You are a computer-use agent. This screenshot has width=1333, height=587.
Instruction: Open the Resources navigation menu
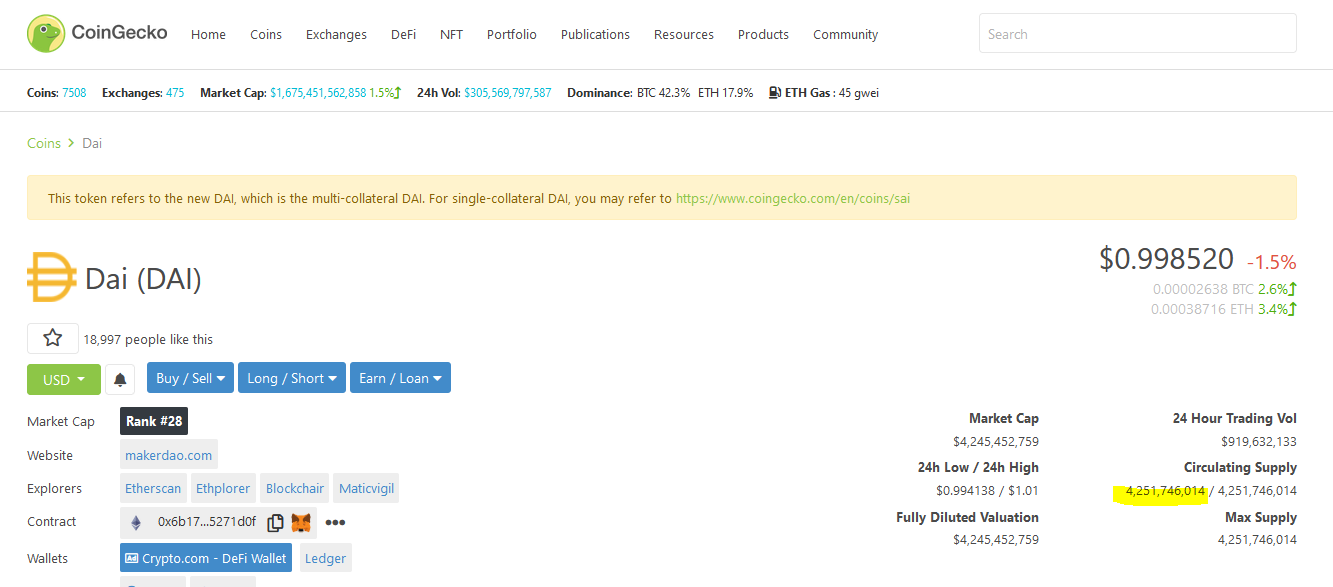[684, 34]
